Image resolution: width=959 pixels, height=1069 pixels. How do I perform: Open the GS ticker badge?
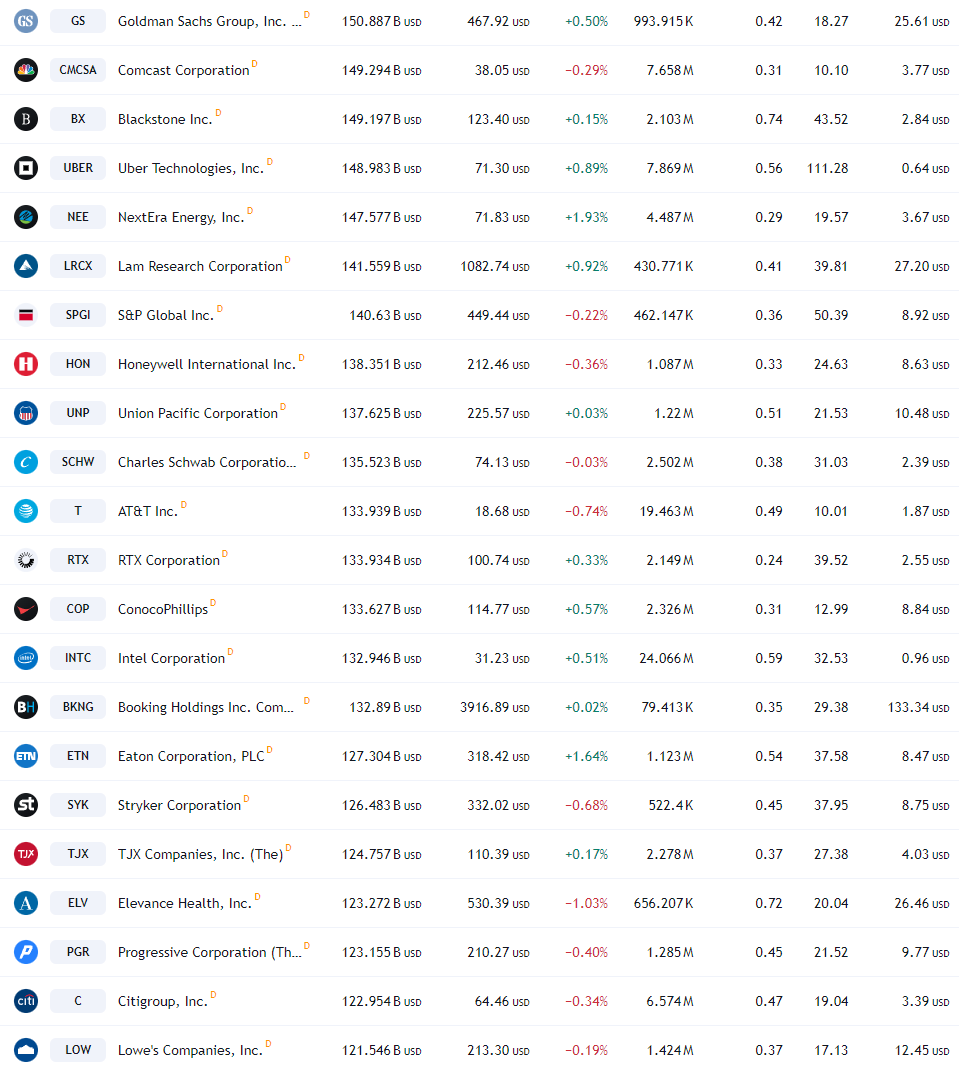click(x=78, y=21)
